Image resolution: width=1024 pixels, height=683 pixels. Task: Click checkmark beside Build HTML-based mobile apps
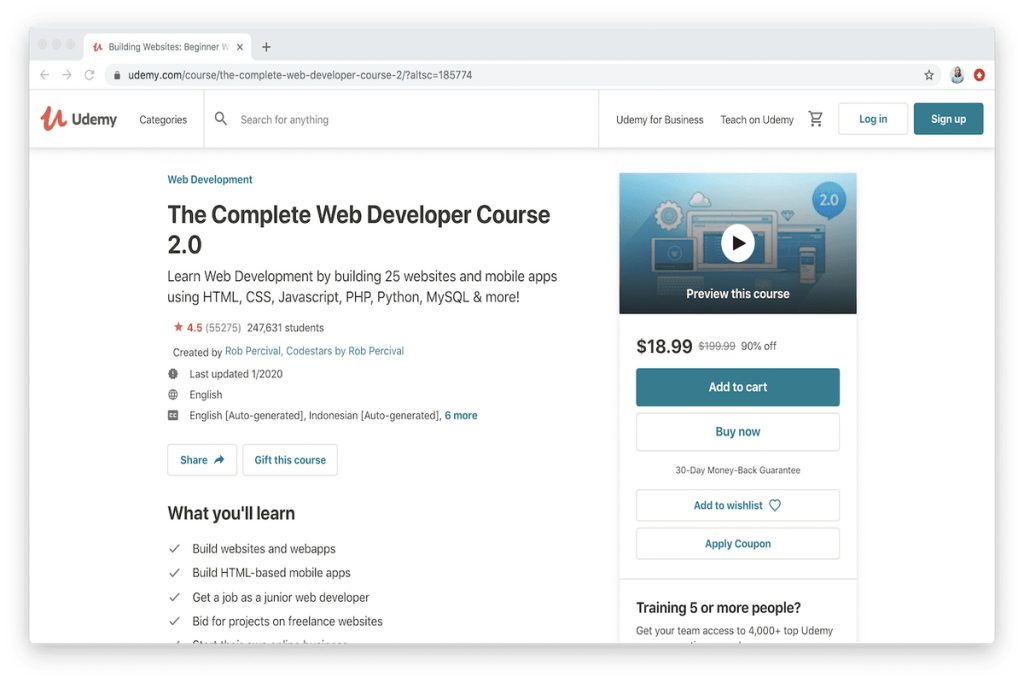174,573
